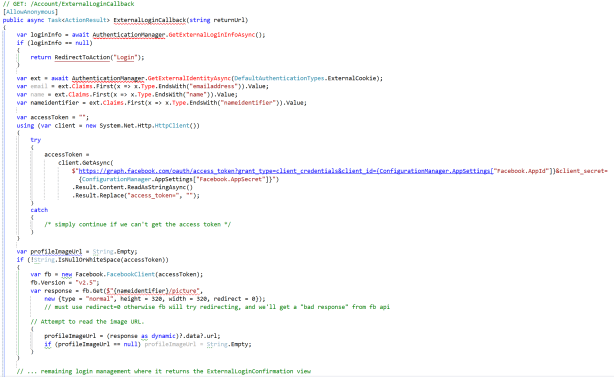Click the "nameidentifier" string literal in EndsWith

[249, 103]
